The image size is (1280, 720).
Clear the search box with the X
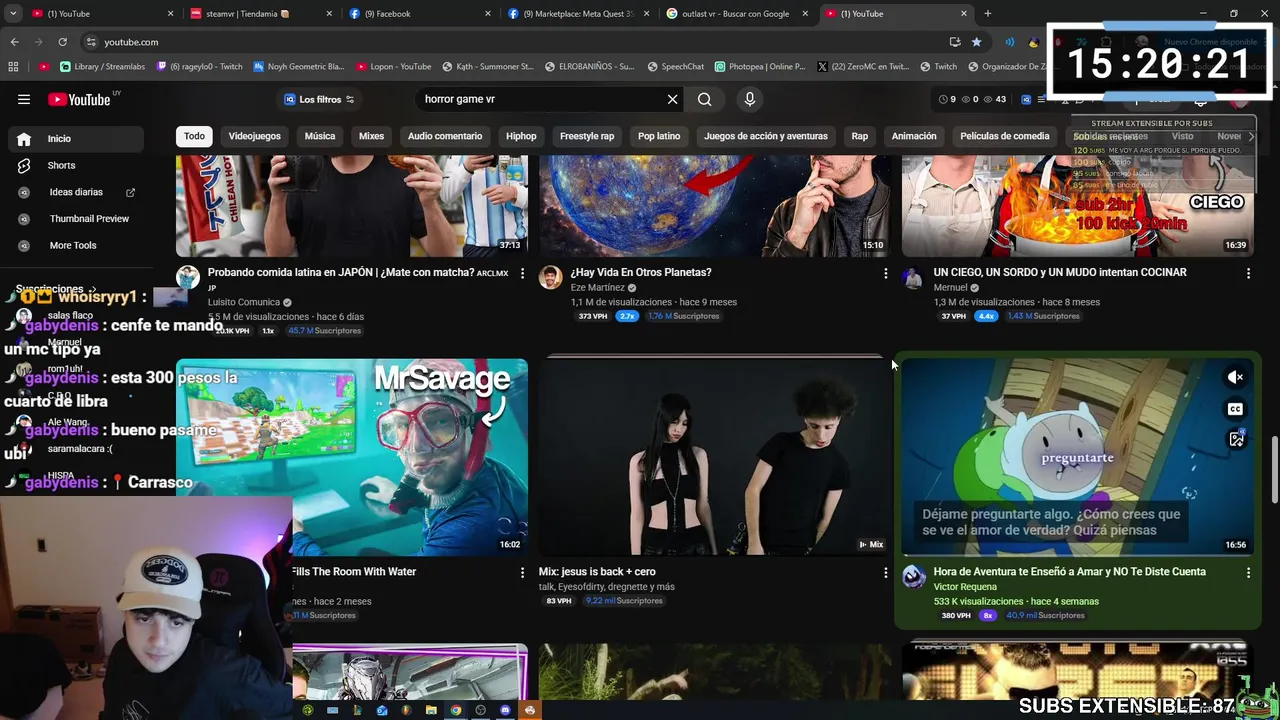(672, 99)
